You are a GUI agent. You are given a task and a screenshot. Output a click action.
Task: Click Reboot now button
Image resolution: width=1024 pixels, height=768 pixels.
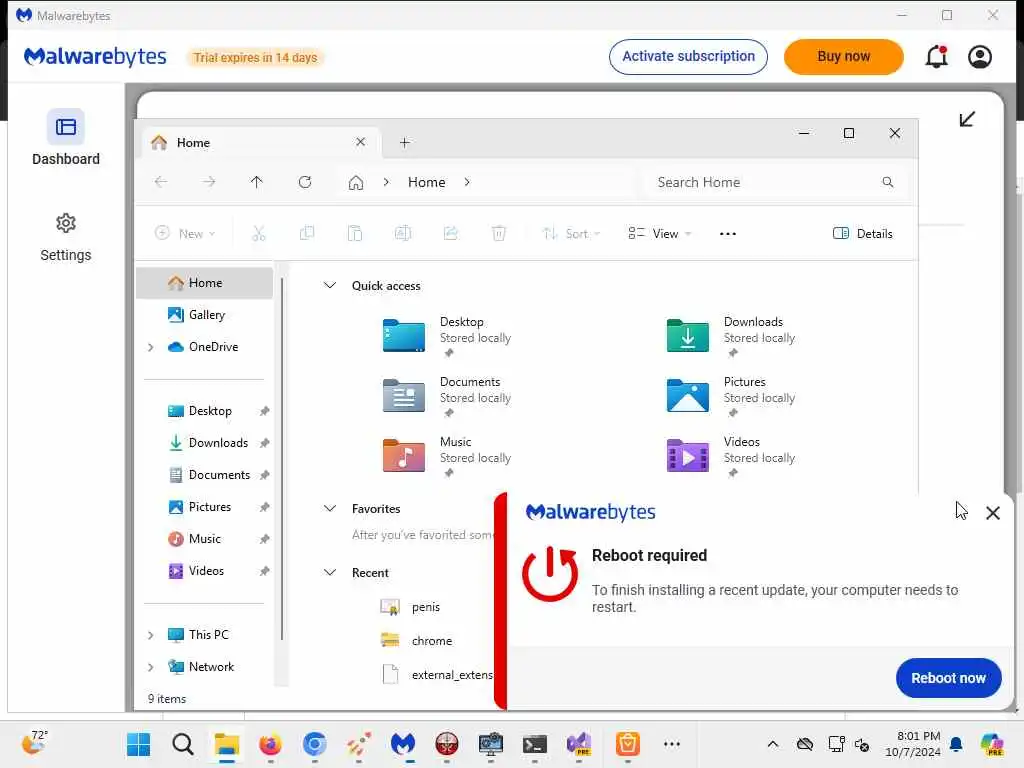pyautogui.click(x=948, y=678)
